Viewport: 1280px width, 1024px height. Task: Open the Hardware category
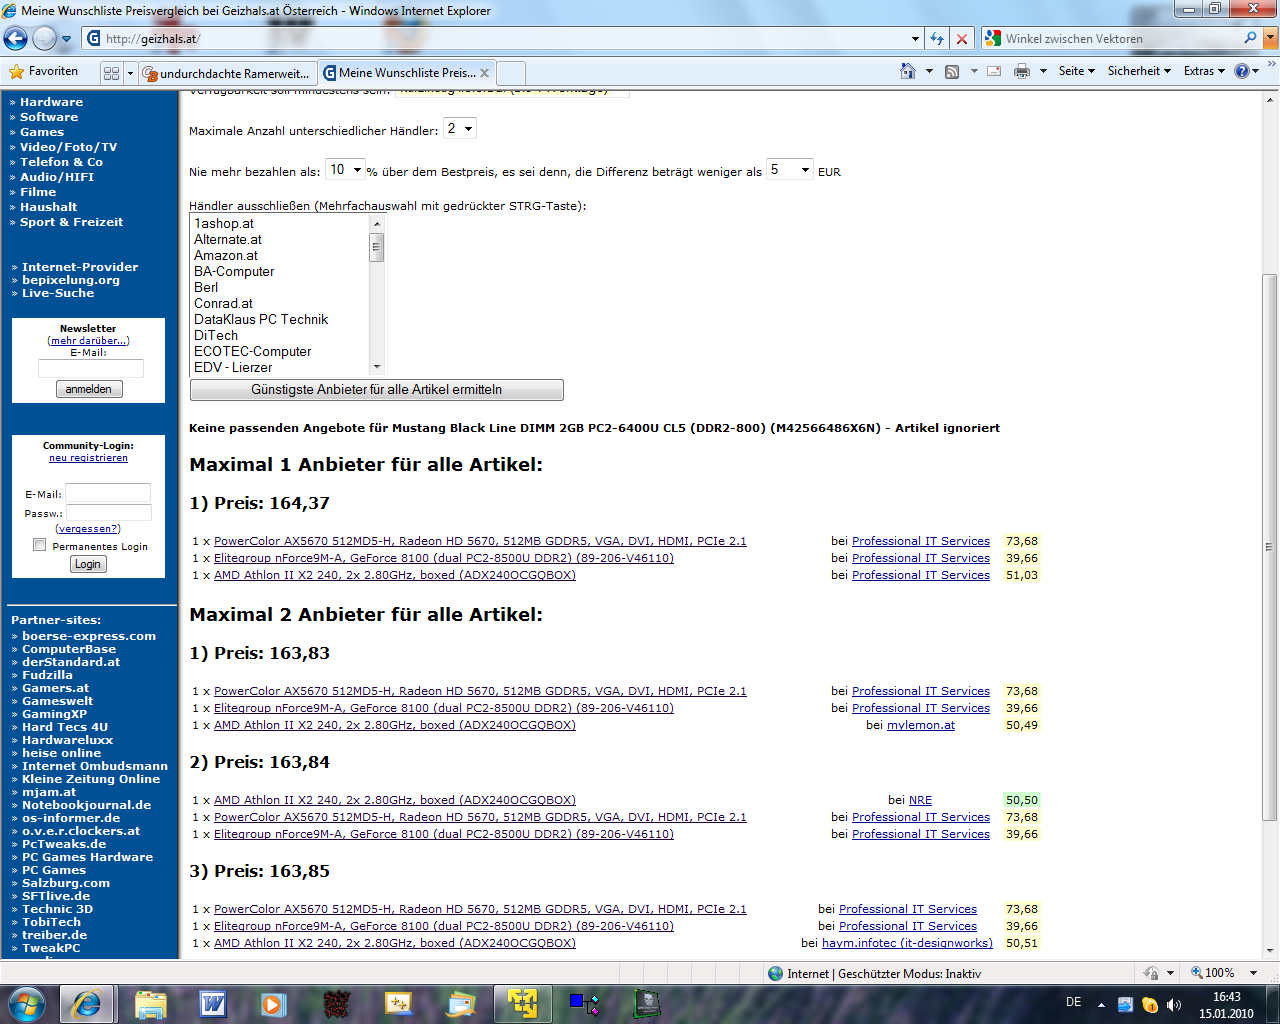click(51, 102)
